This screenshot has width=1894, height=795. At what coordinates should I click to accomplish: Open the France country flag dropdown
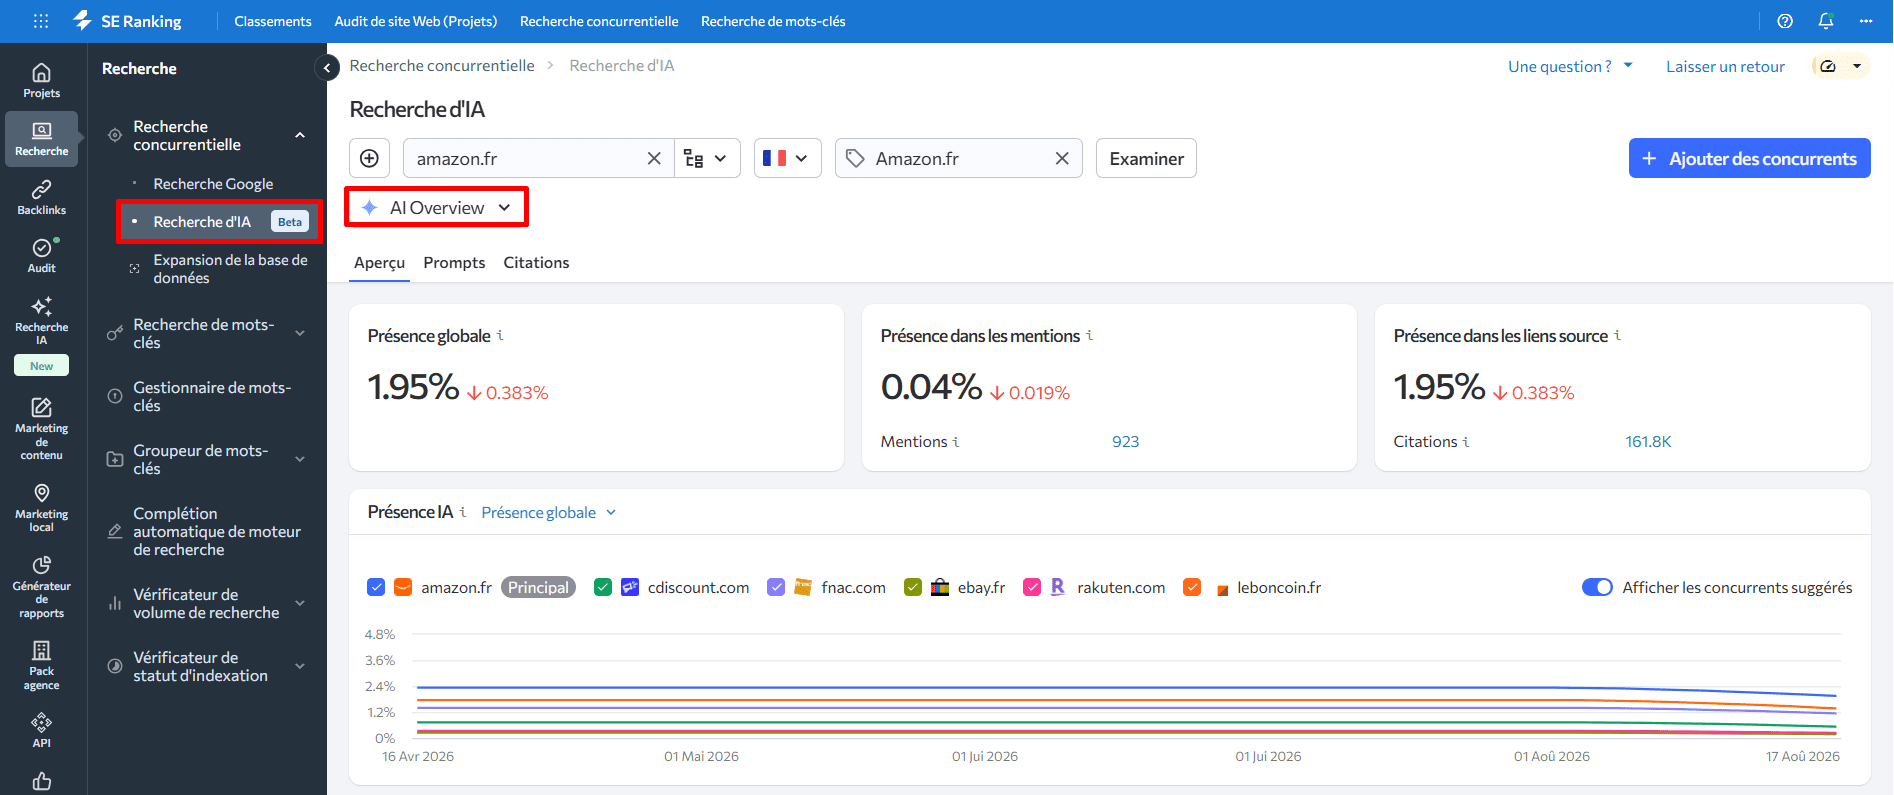(787, 158)
